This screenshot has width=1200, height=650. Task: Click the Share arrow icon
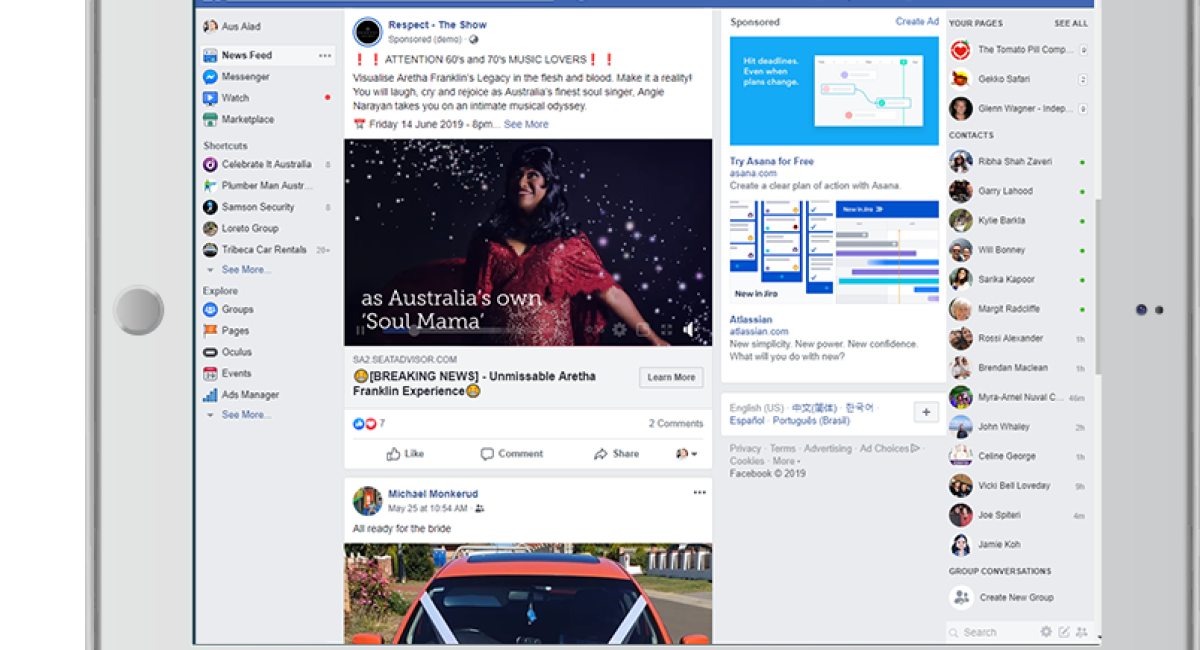pos(601,454)
